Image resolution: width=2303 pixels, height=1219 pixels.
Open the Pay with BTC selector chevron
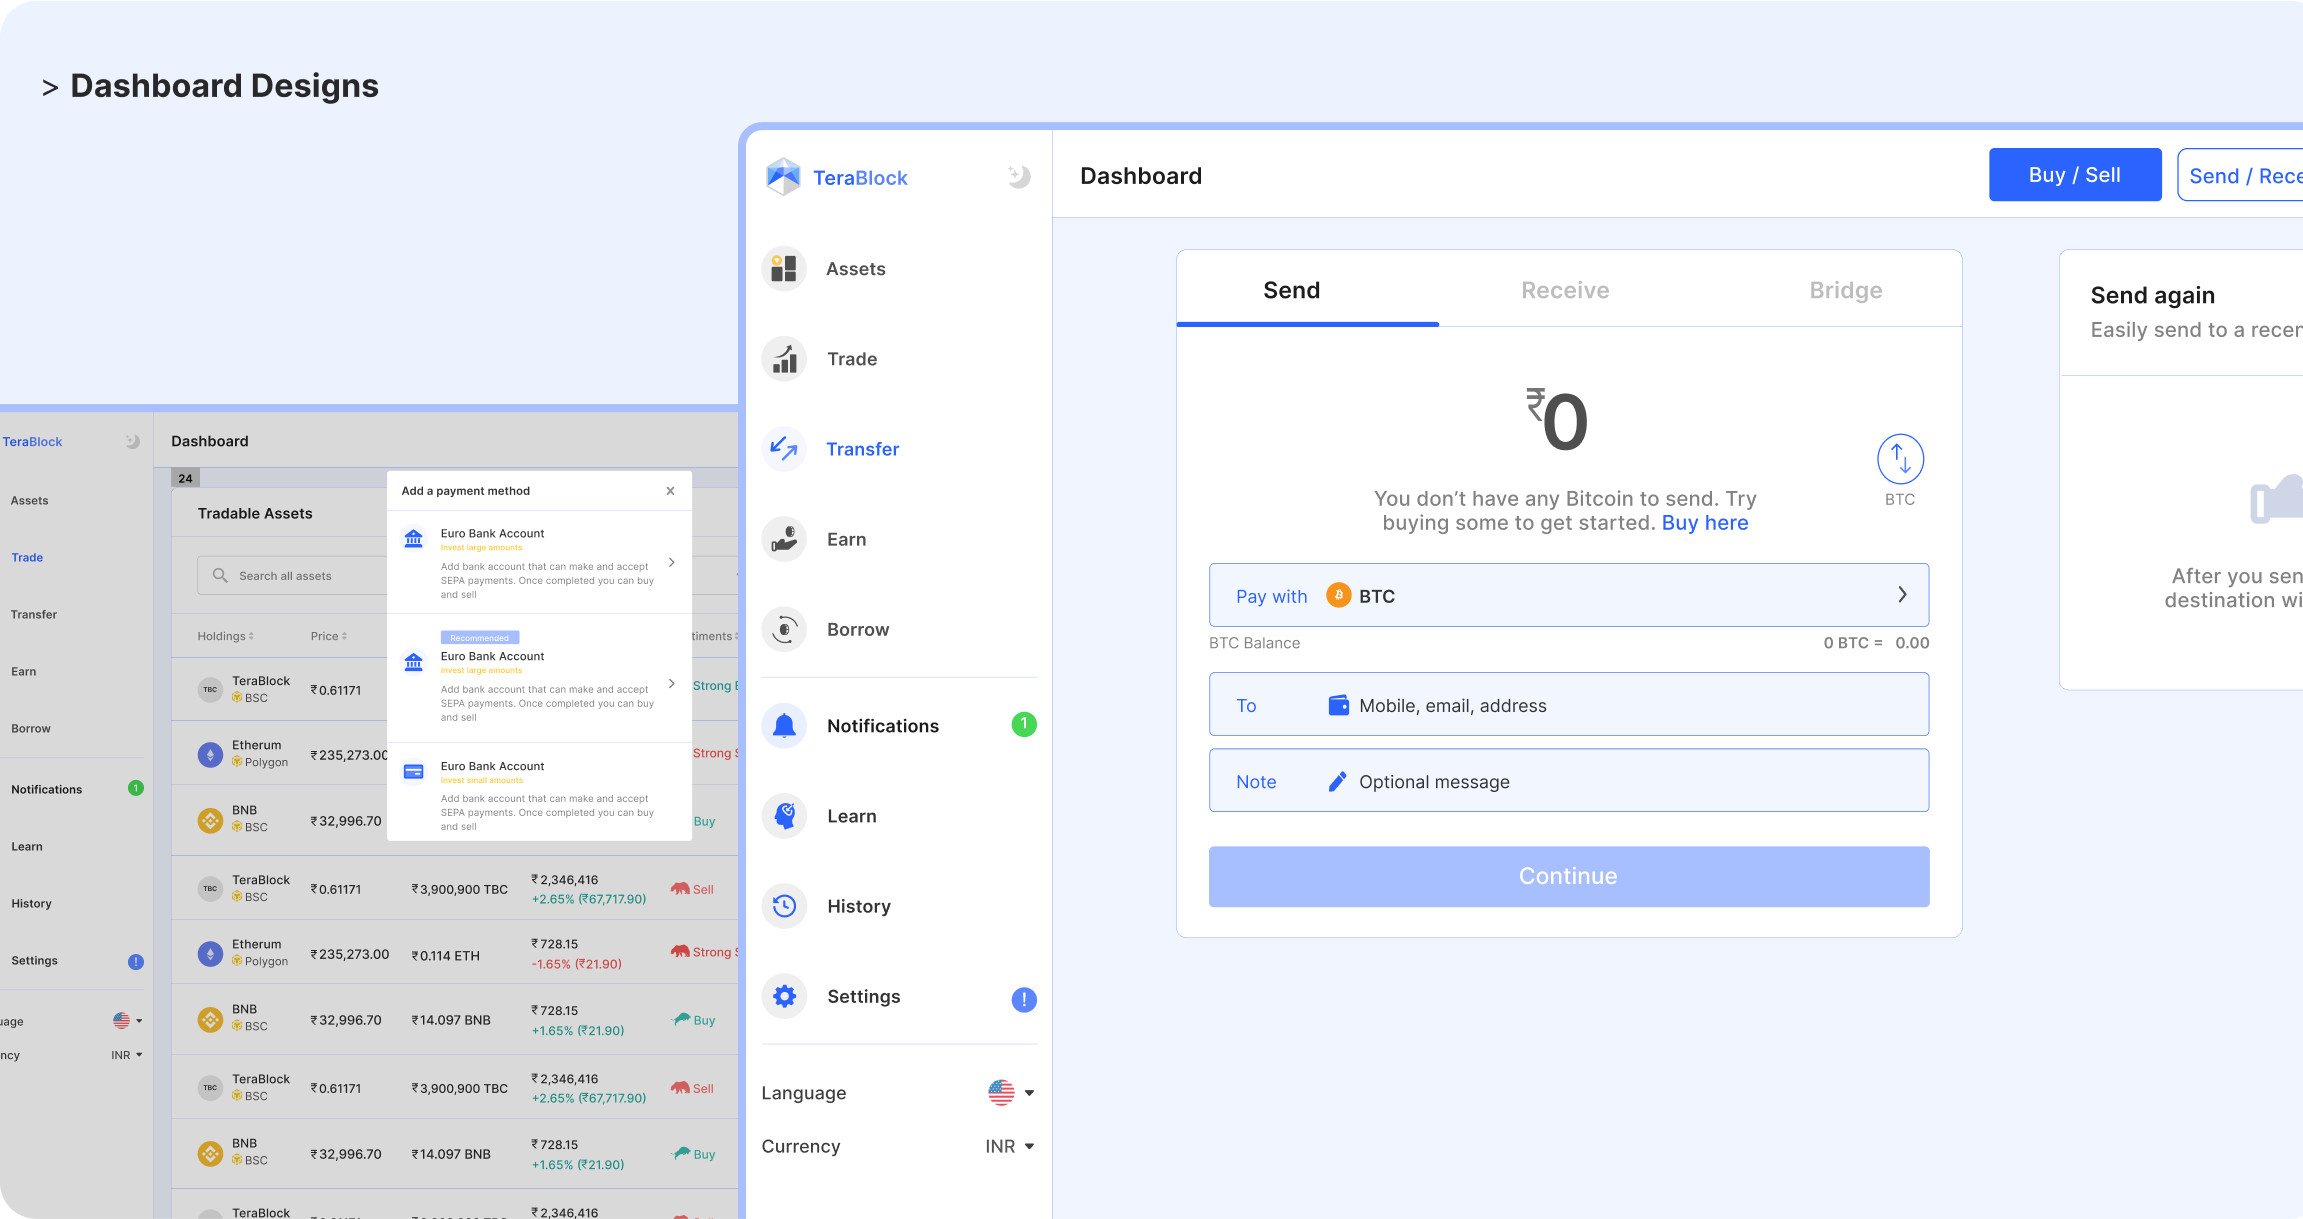pyautogui.click(x=1901, y=594)
